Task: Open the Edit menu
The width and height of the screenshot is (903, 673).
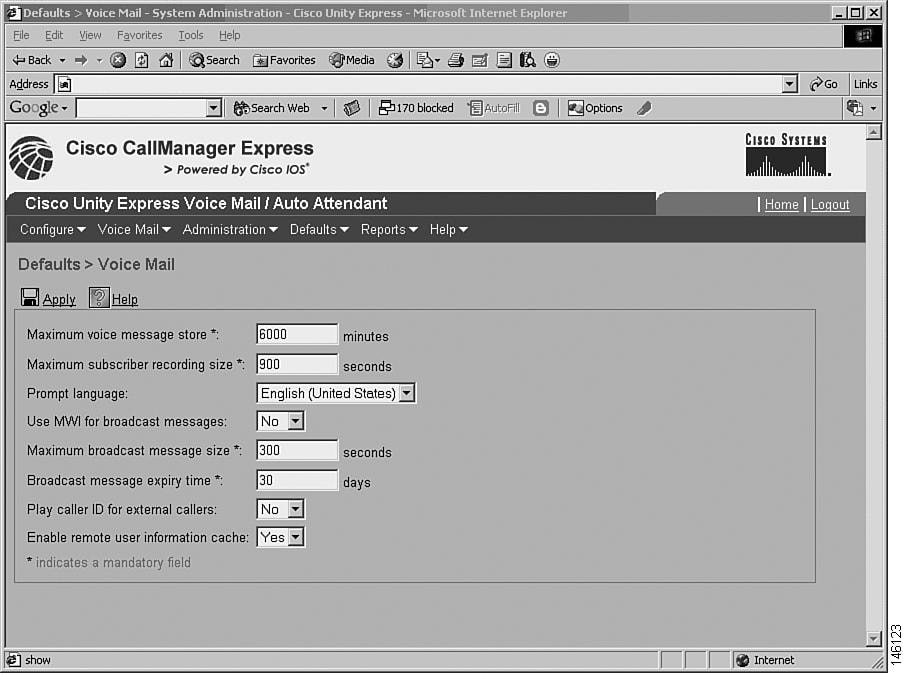Action: coord(54,35)
